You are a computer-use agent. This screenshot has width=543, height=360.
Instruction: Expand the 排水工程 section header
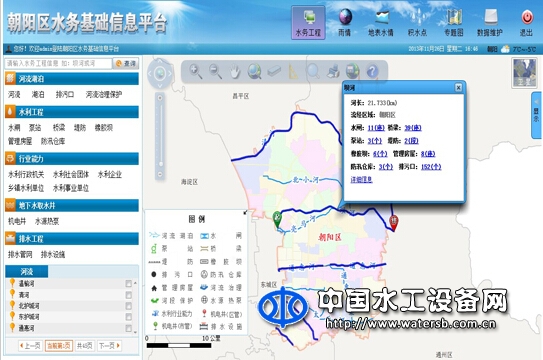point(72,238)
